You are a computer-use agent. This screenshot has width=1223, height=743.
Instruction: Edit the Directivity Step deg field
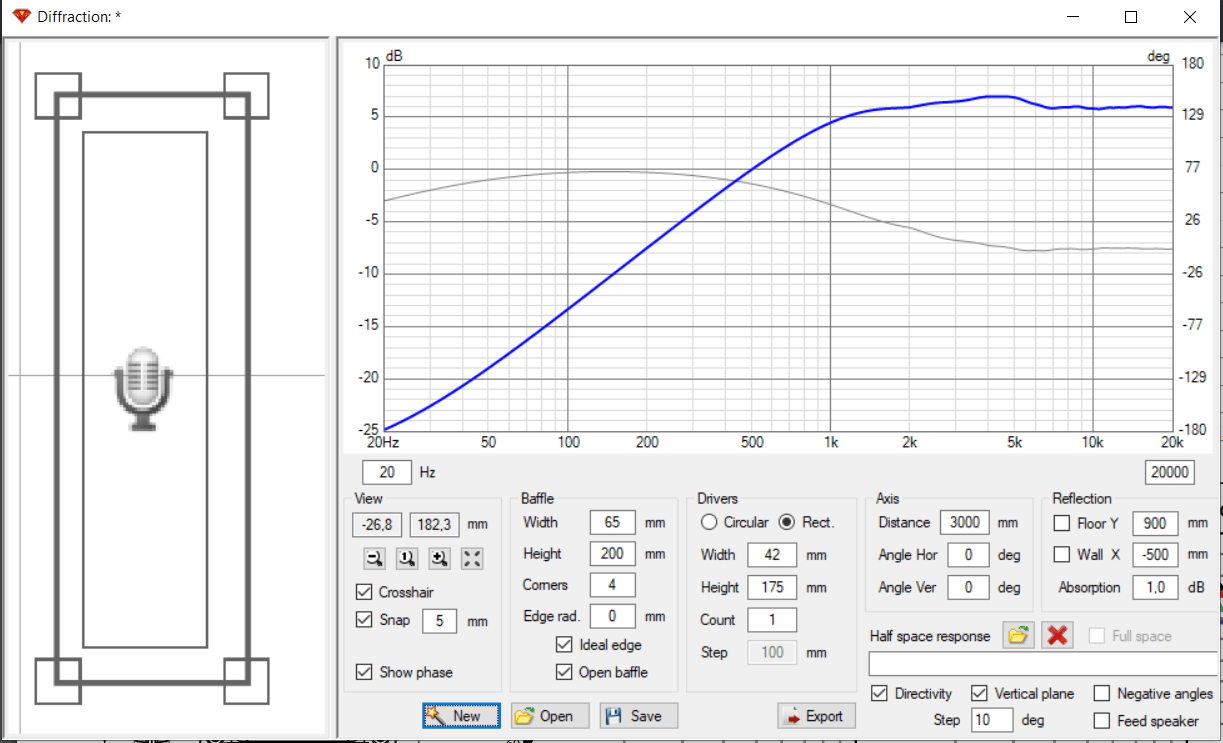990,720
